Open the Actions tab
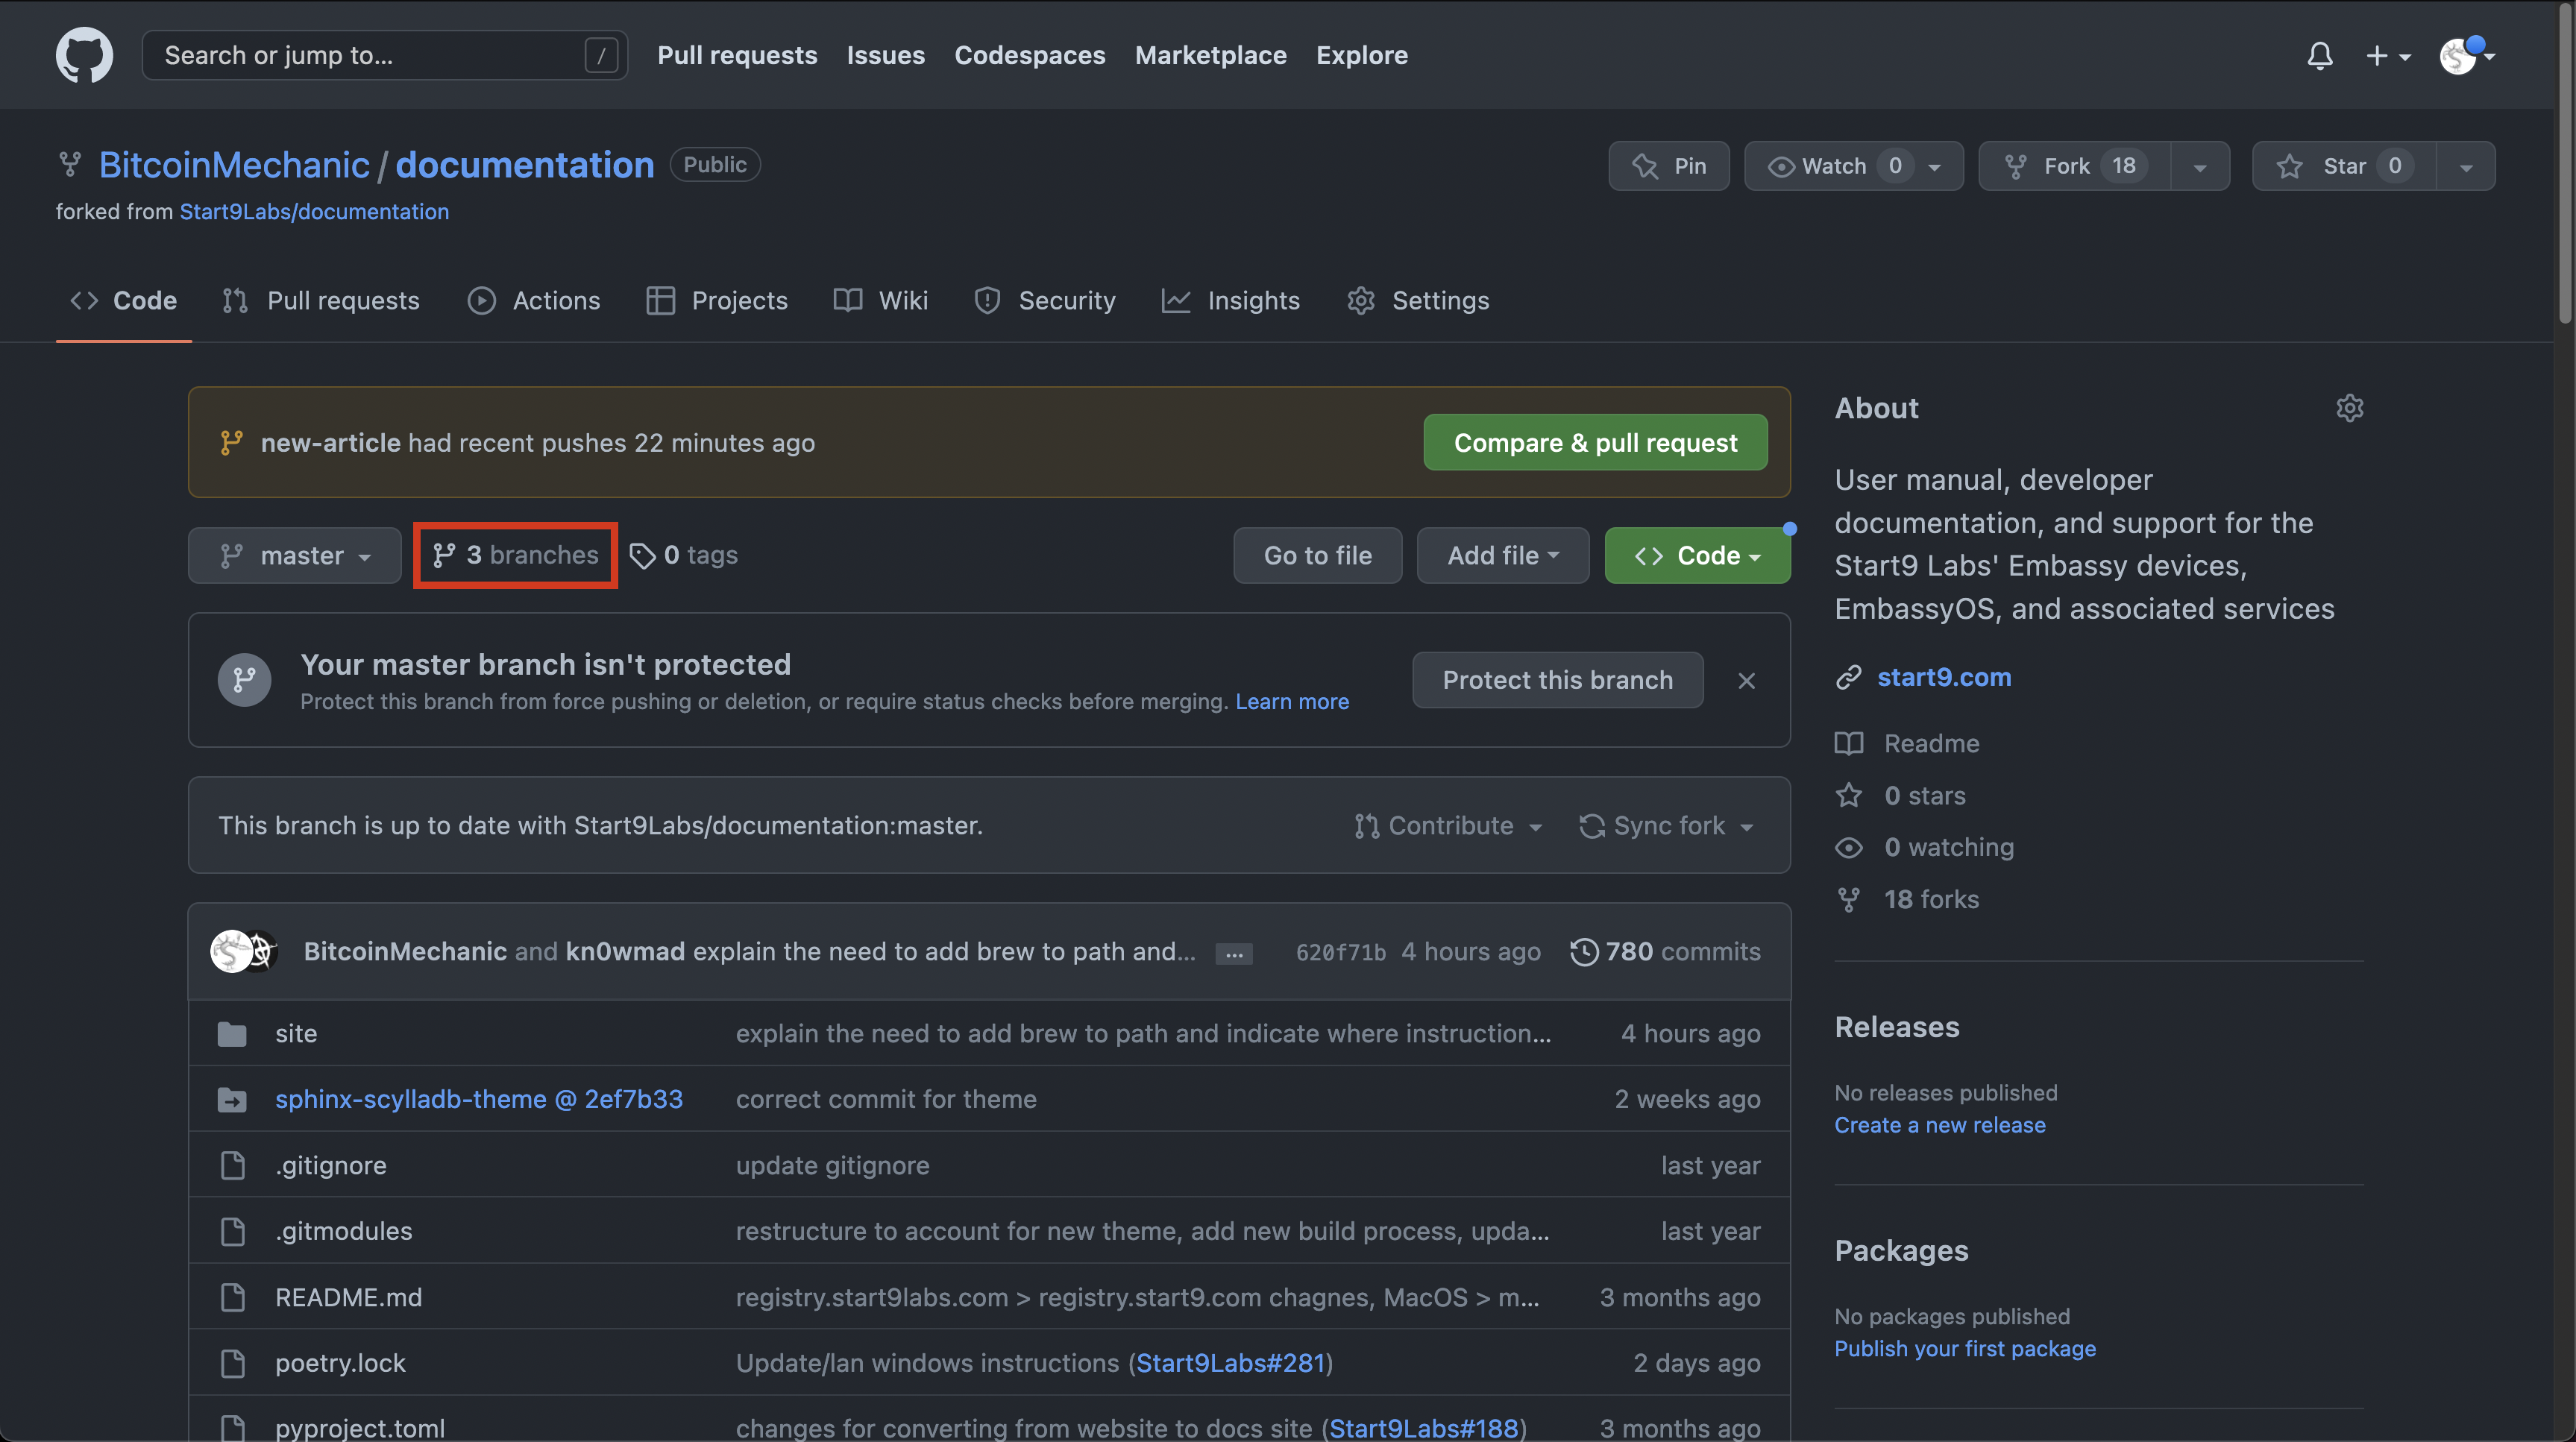The width and height of the screenshot is (2576, 1442). tap(534, 300)
